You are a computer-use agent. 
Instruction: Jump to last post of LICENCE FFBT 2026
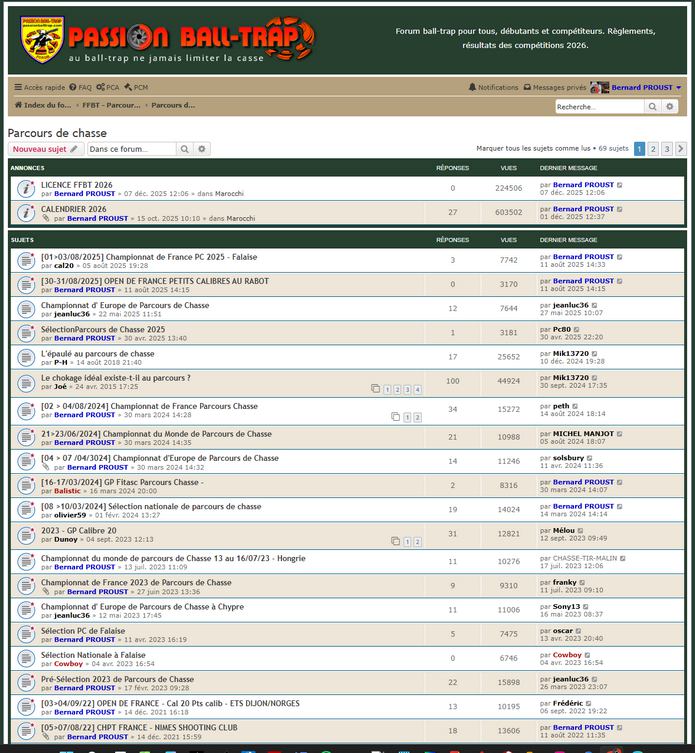pos(620,185)
